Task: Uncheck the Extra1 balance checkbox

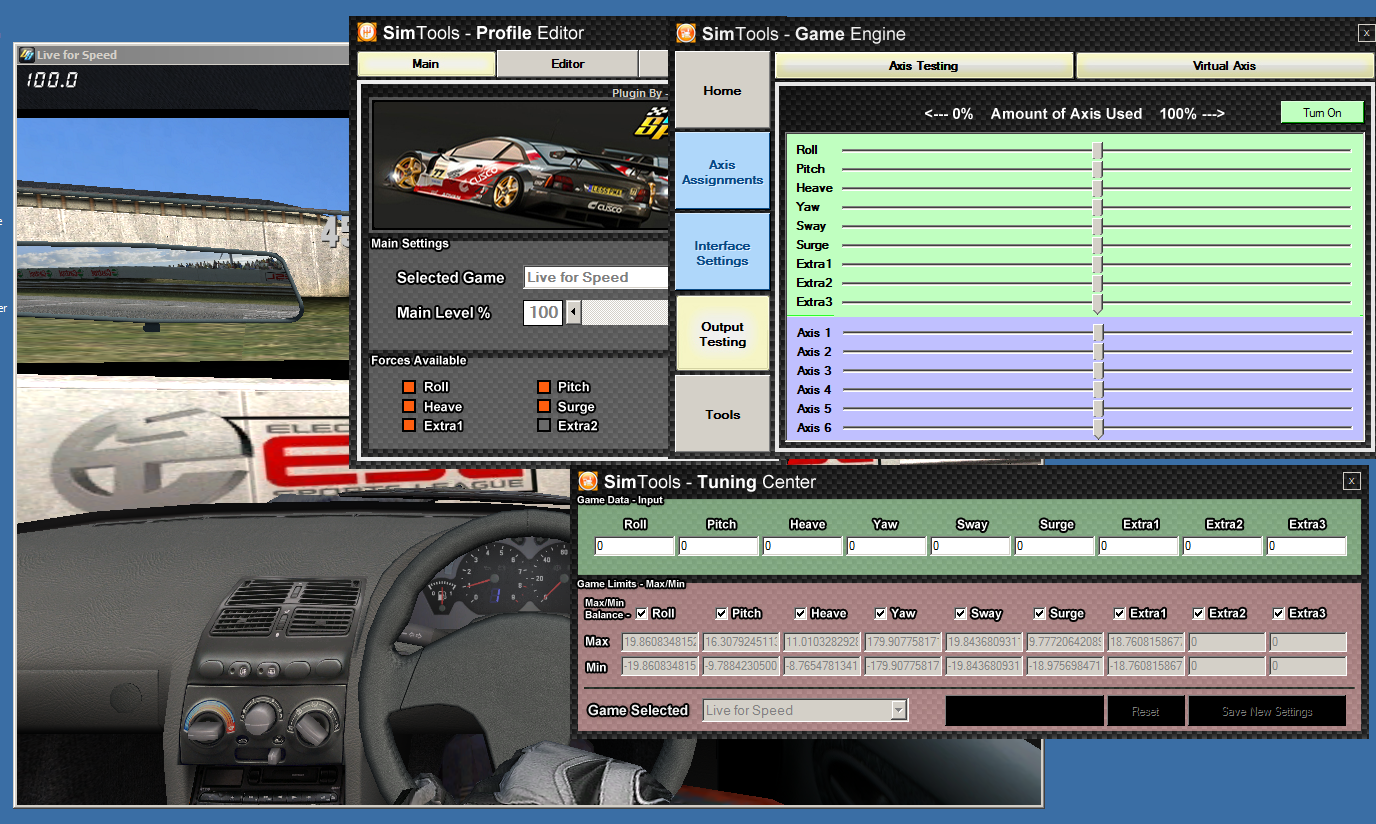Action: (1120, 613)
